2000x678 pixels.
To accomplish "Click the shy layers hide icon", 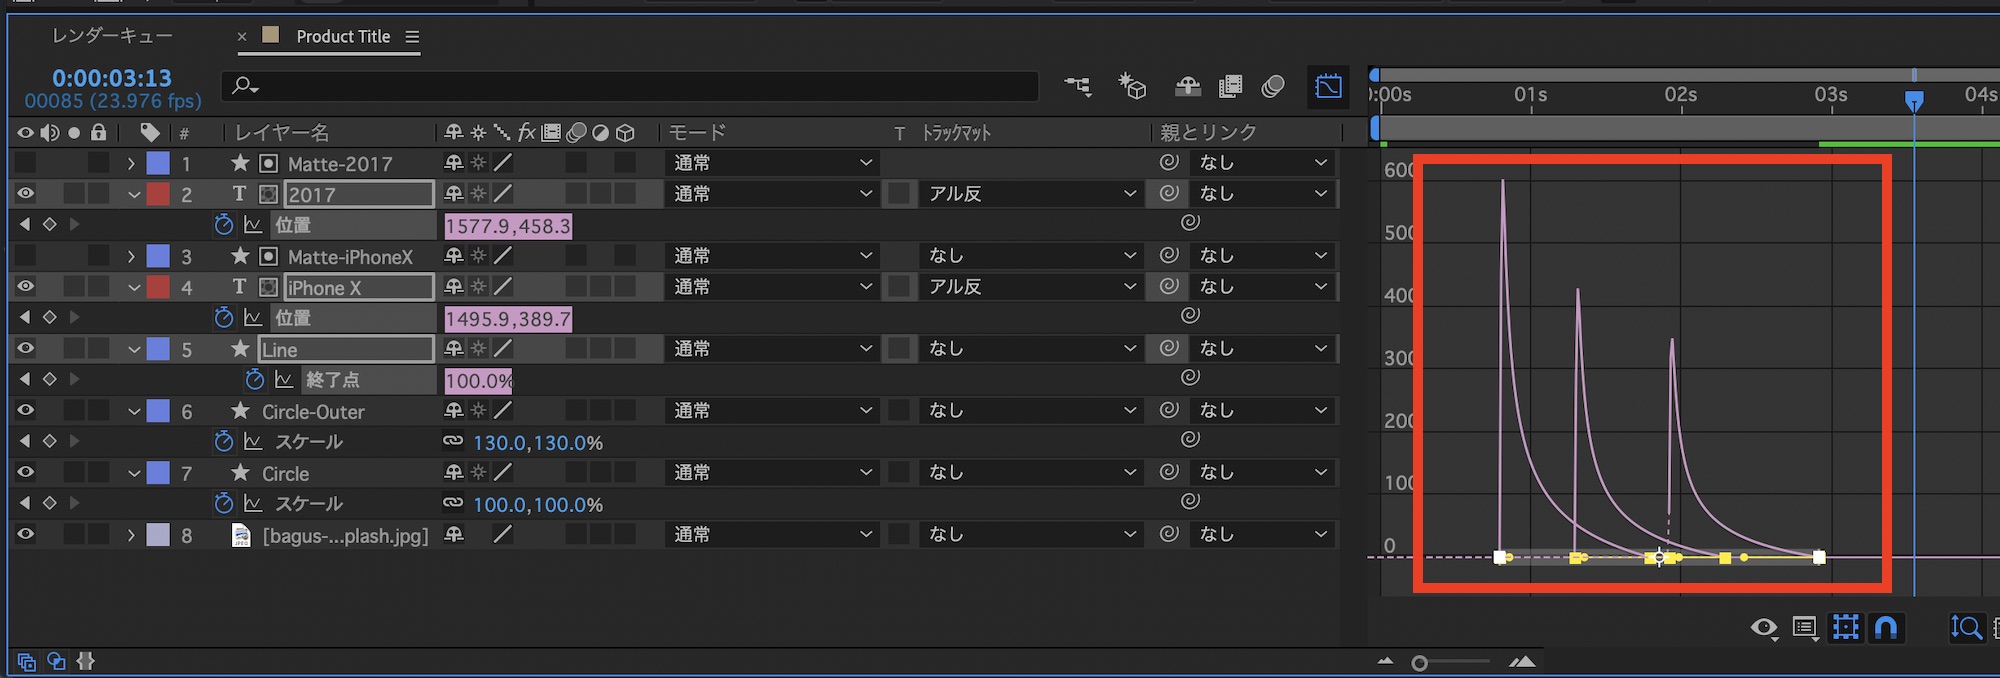I will coord(1187,87).
